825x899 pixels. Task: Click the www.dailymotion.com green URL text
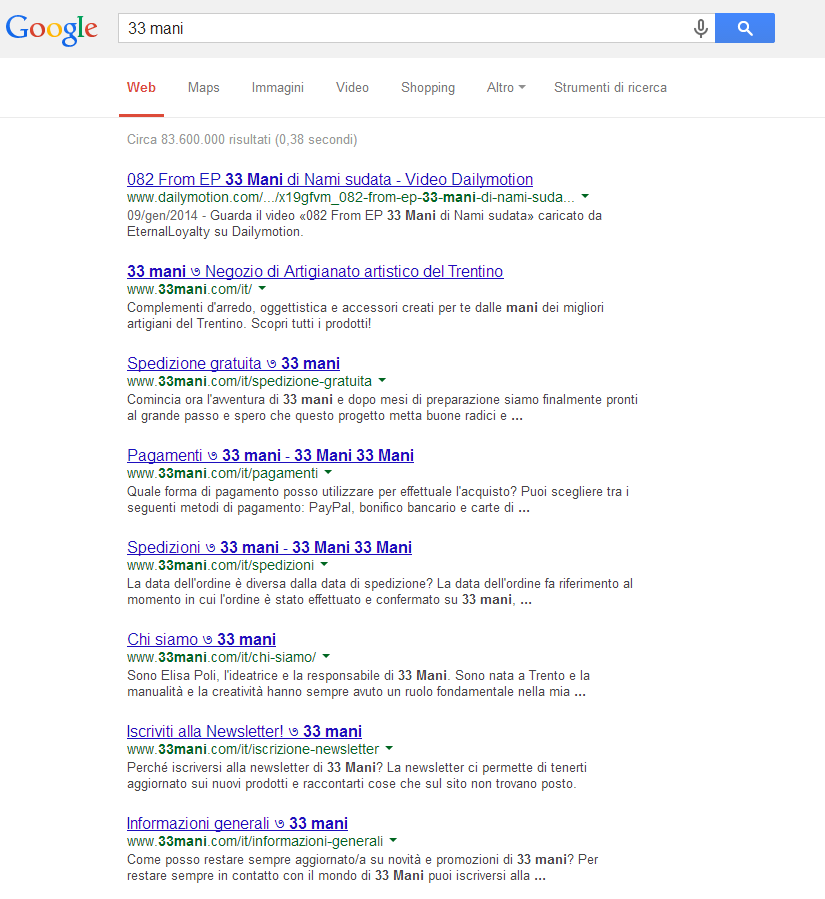[x=350, y=197]
